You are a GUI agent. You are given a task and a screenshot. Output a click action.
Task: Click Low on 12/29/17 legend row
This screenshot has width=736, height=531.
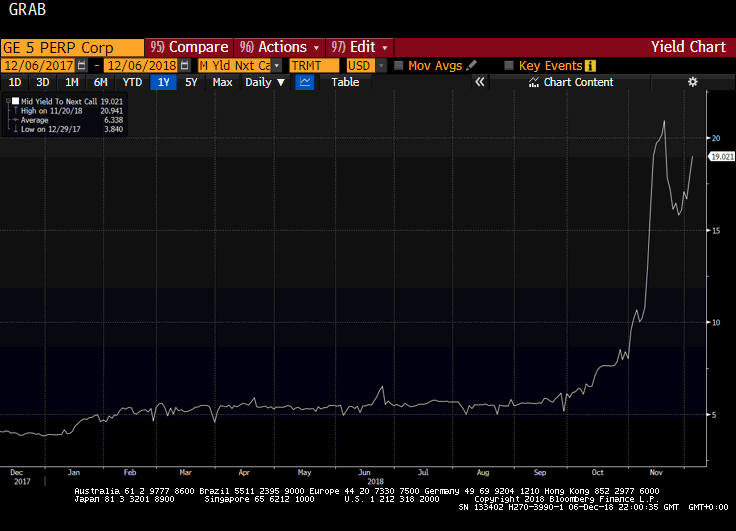coord(68,129)
